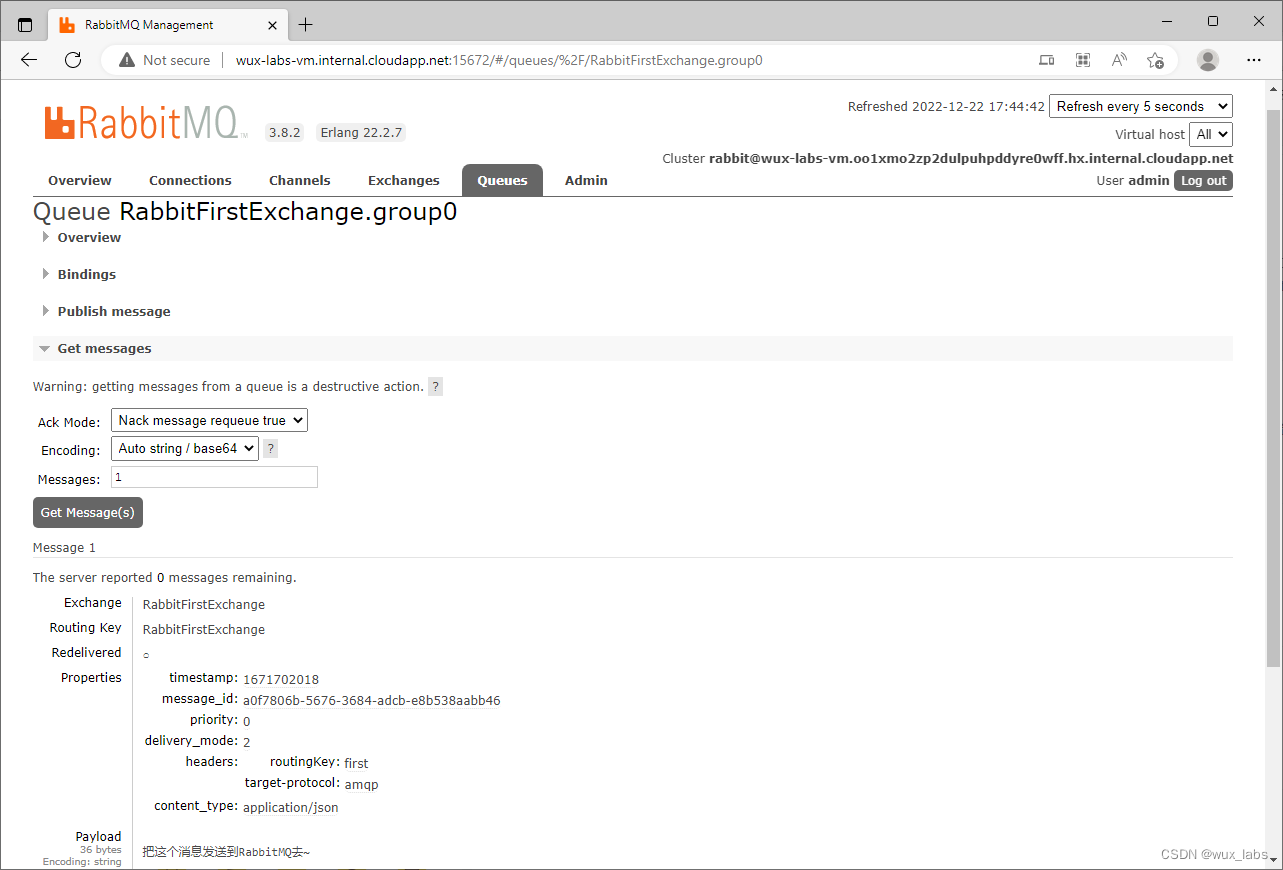Open the browser profile avatar
The width and height of the screenshot is (1283, 870).
(1208, 60)
